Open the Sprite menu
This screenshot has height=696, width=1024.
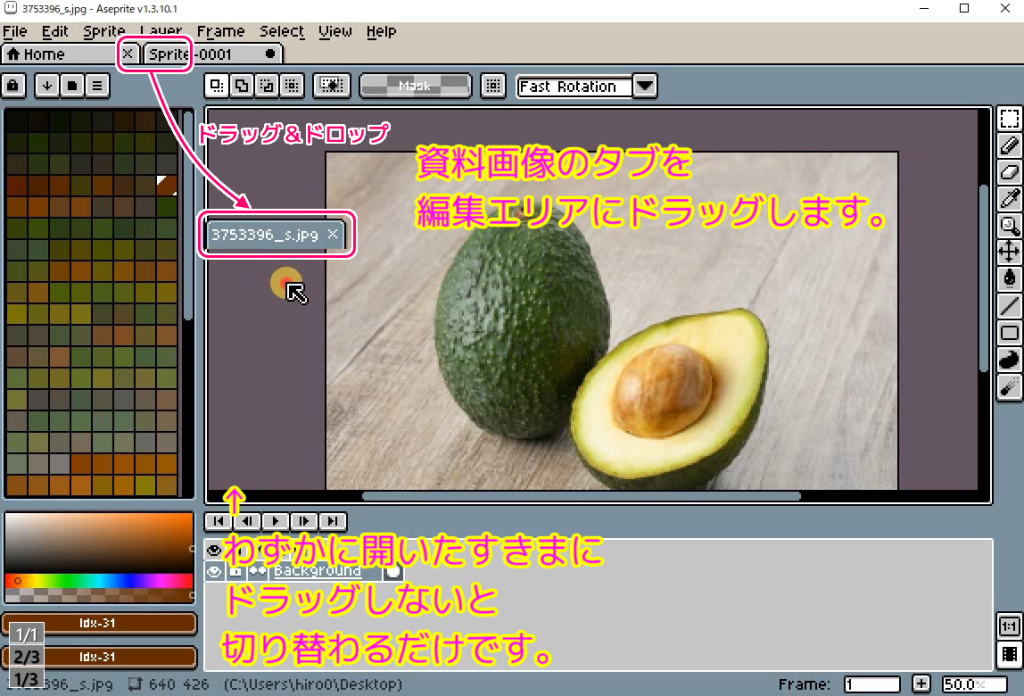pos(103,31)
